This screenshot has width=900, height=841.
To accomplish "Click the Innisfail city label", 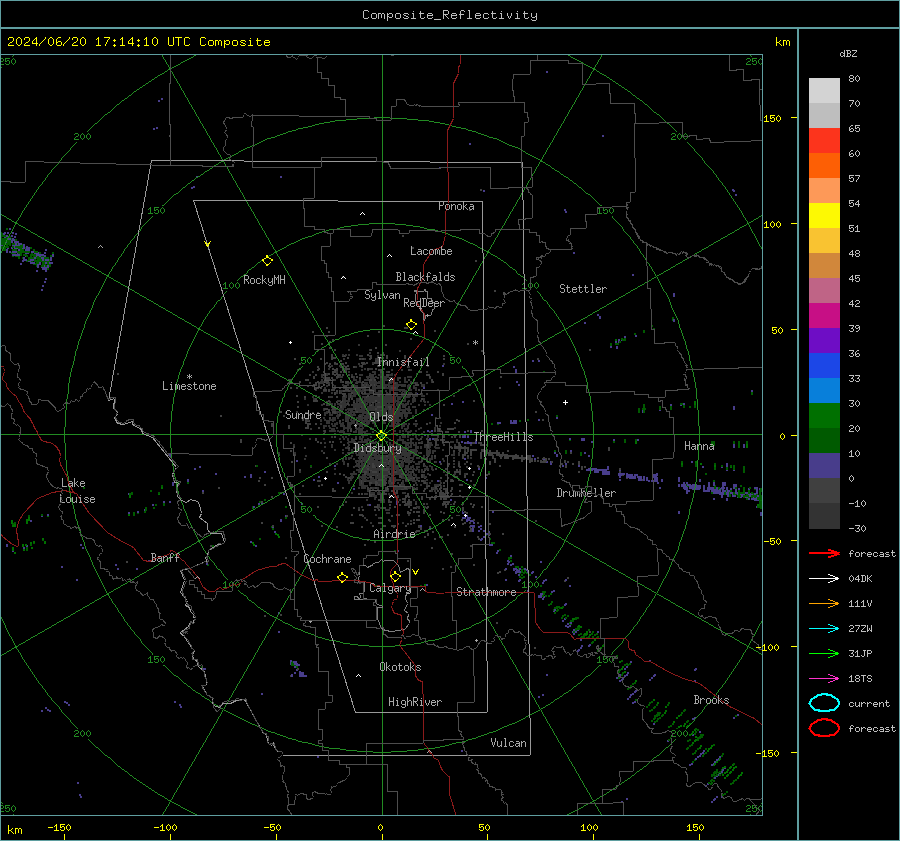I will tap(403, 362).
